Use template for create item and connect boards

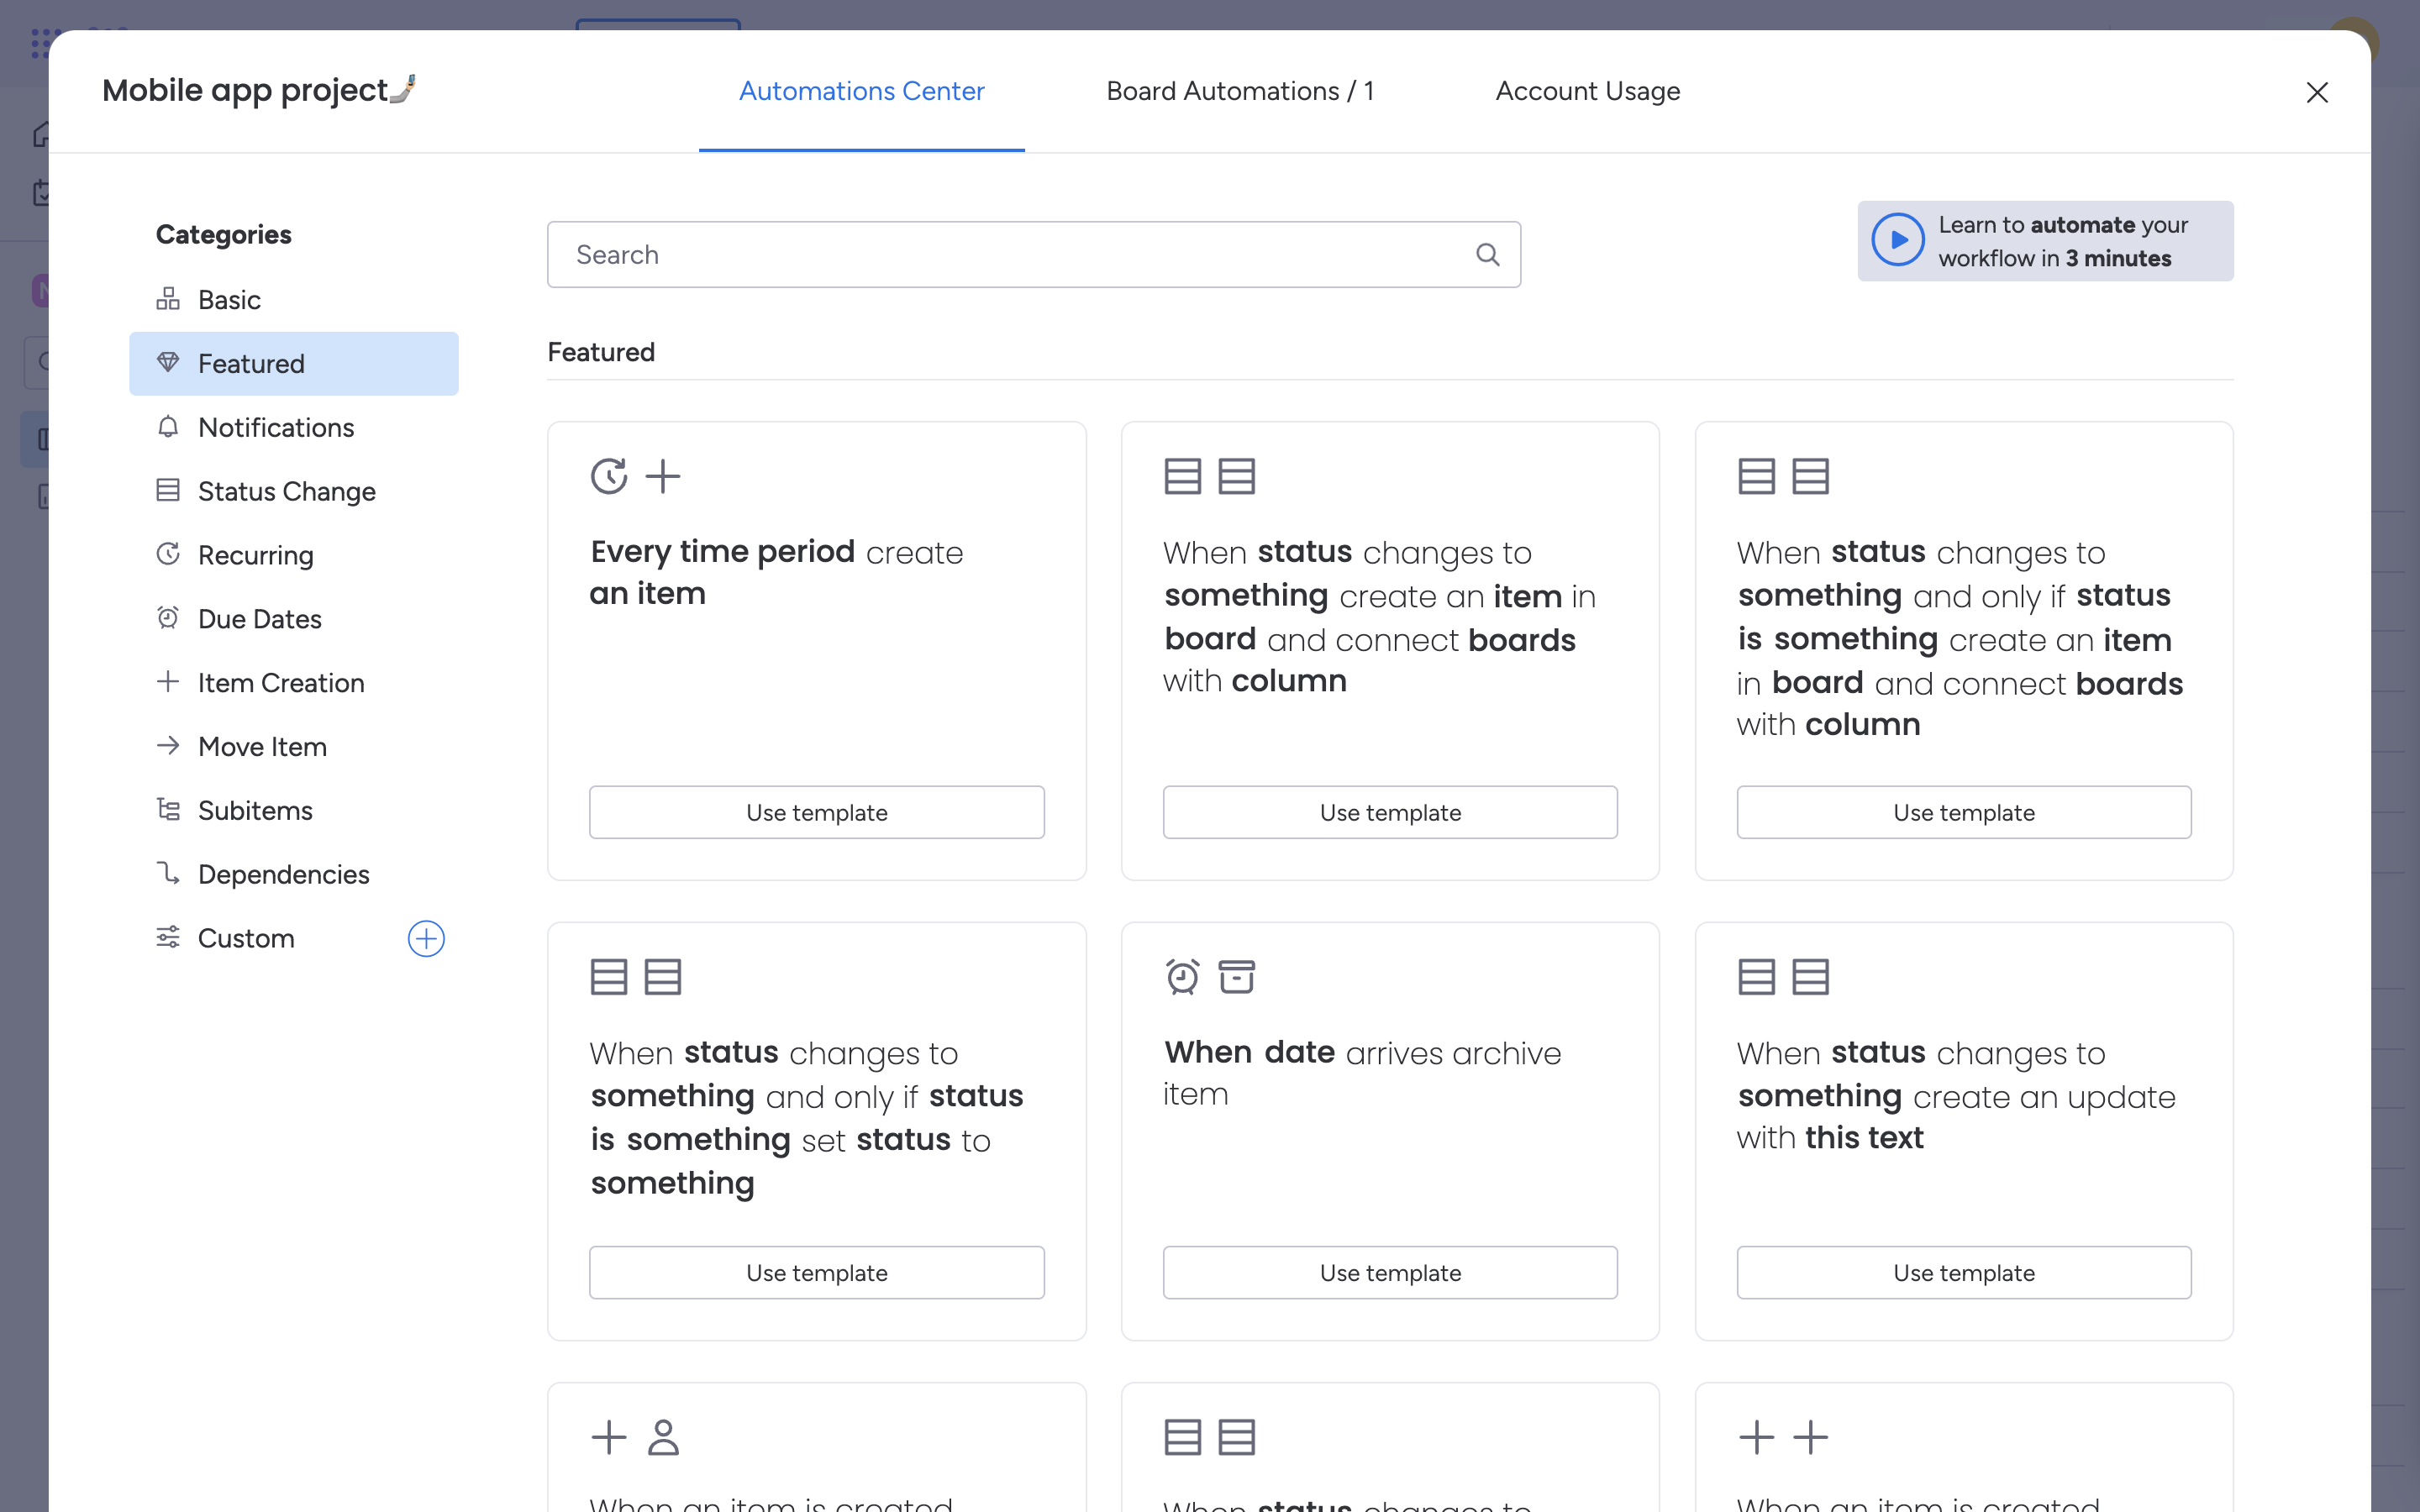click(1390, 812)
